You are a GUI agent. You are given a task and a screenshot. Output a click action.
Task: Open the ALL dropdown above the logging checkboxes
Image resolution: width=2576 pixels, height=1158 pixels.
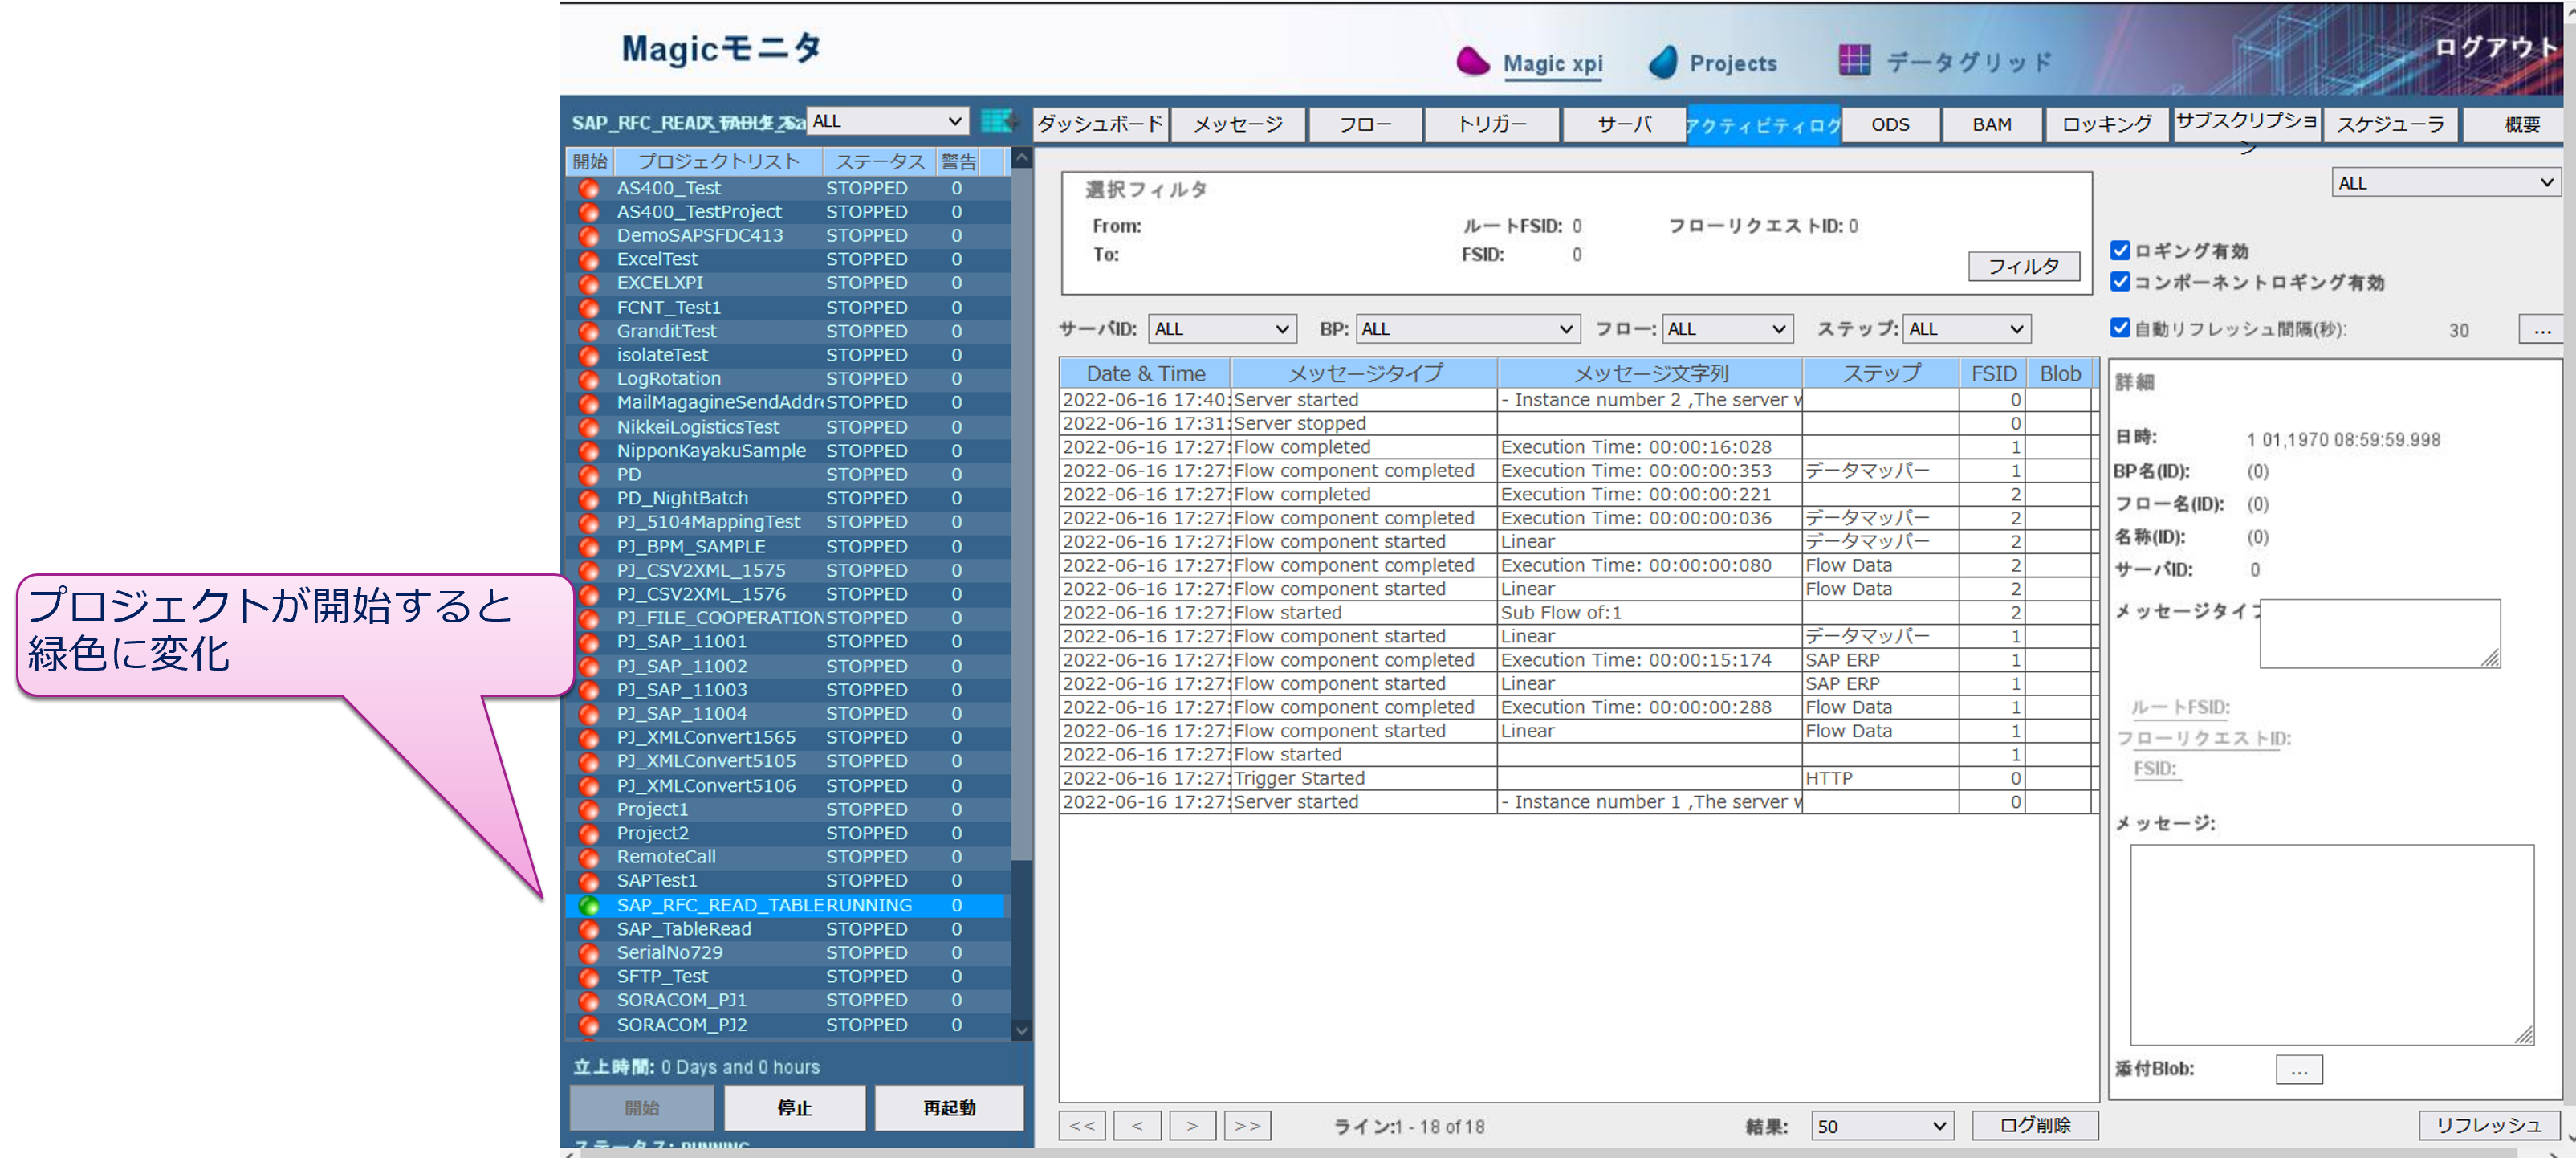click(x=2445, y=183)
